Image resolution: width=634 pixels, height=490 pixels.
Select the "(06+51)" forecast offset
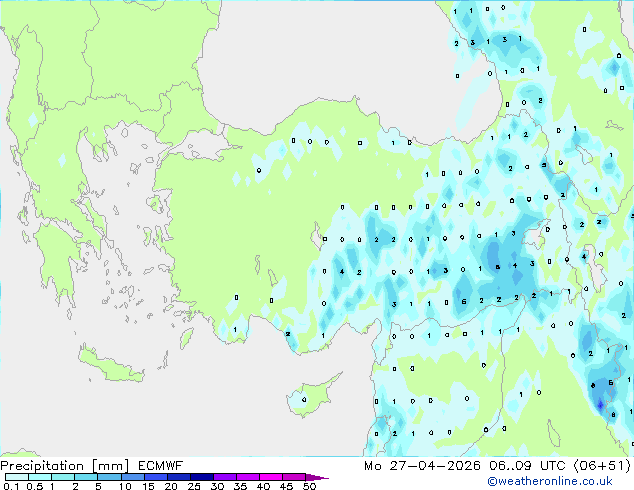click(602, 466)
